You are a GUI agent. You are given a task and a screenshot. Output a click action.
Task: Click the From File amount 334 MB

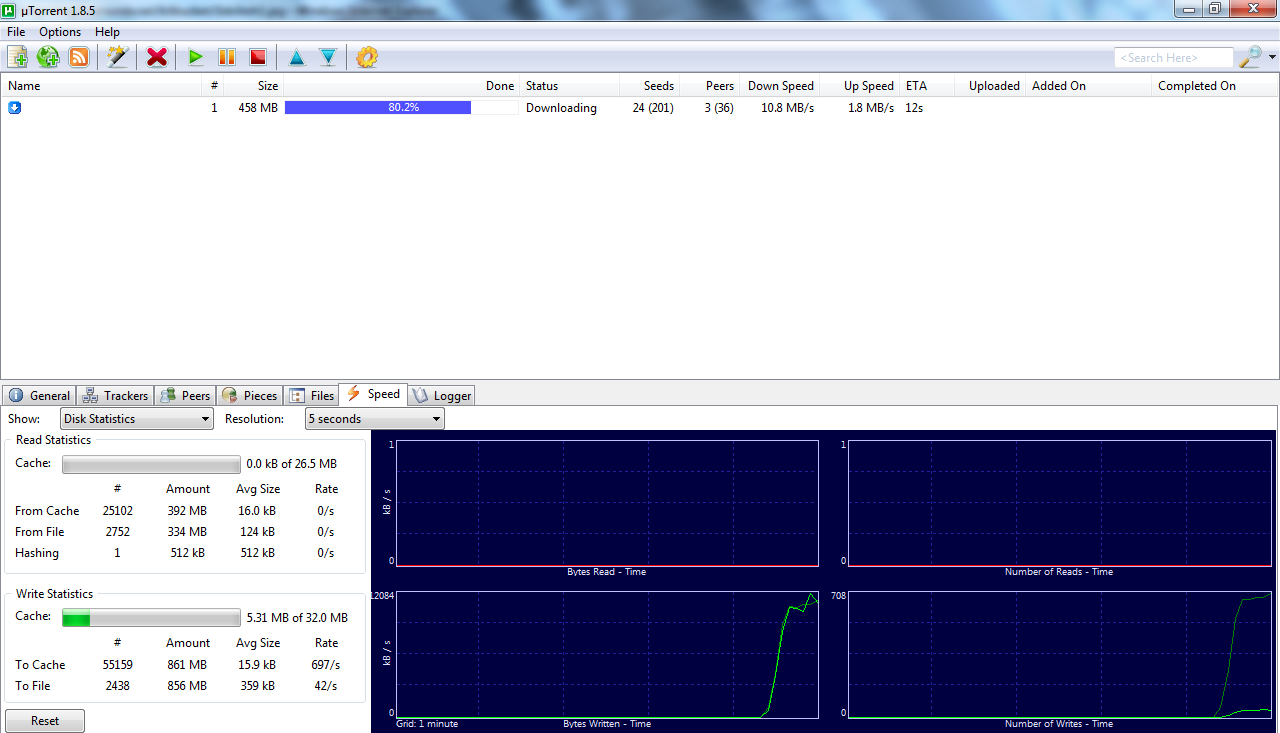(187, 532)
